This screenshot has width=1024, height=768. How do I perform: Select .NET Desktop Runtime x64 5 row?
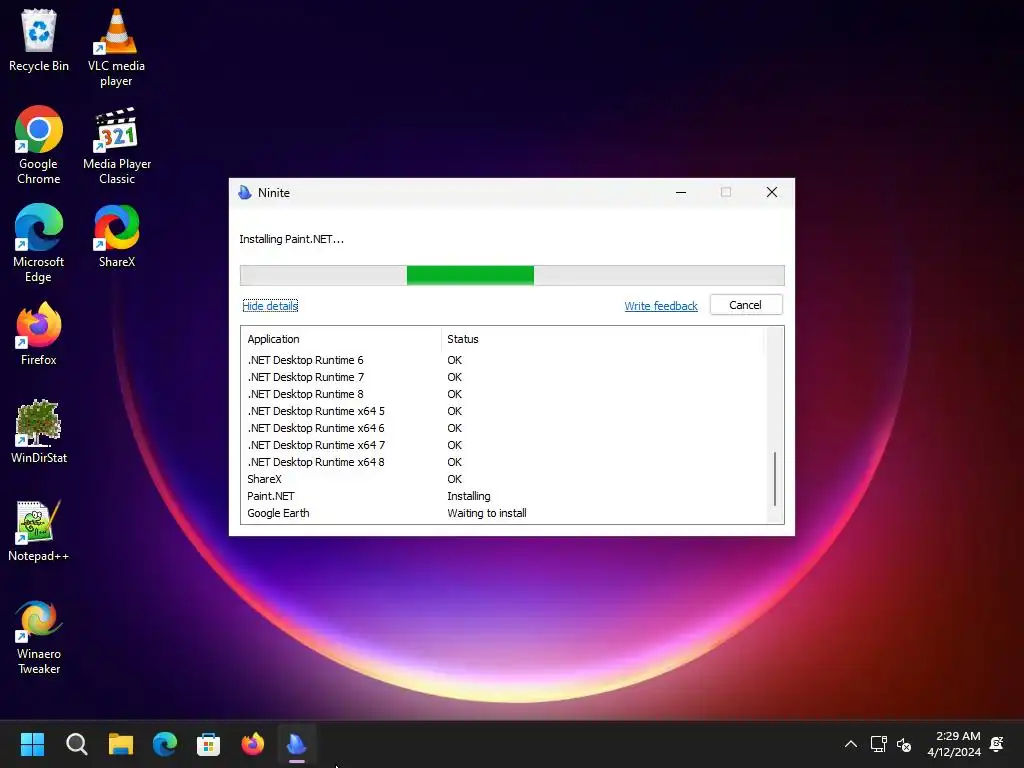tap(502, 411)
